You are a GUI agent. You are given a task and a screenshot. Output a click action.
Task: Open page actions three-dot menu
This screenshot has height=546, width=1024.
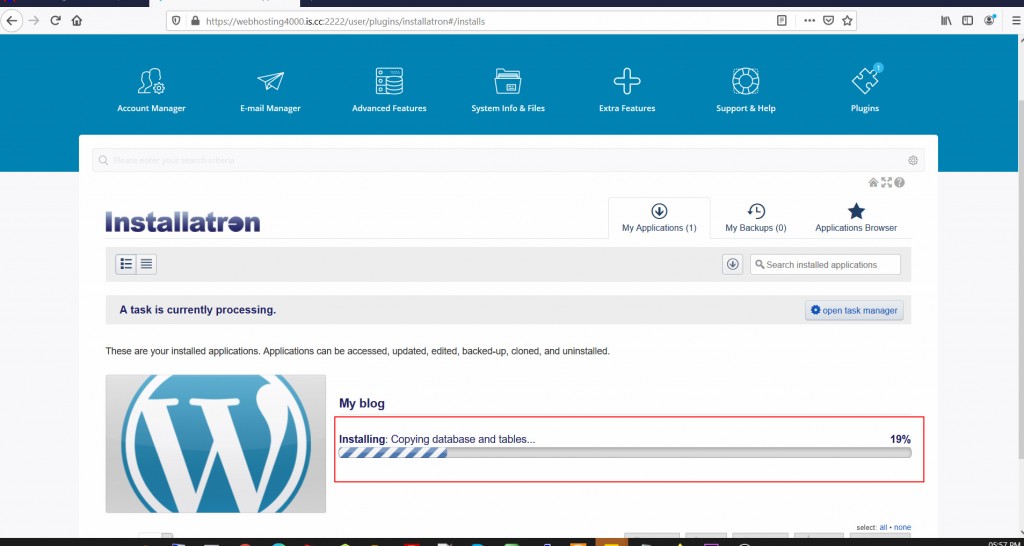click(810, 21)
